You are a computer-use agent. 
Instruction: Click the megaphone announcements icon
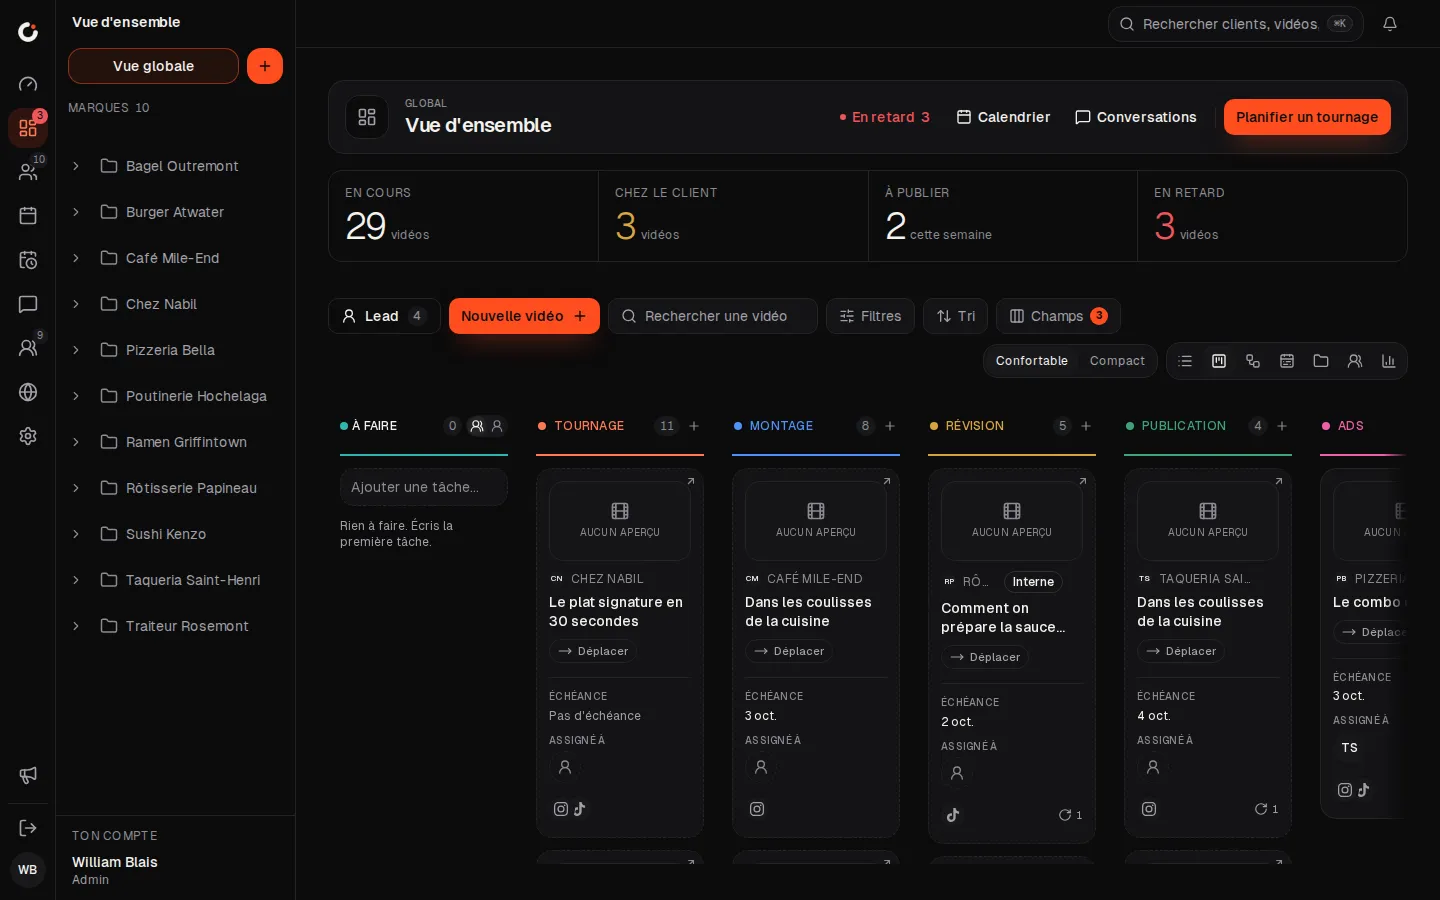click(x=28, y=775)
